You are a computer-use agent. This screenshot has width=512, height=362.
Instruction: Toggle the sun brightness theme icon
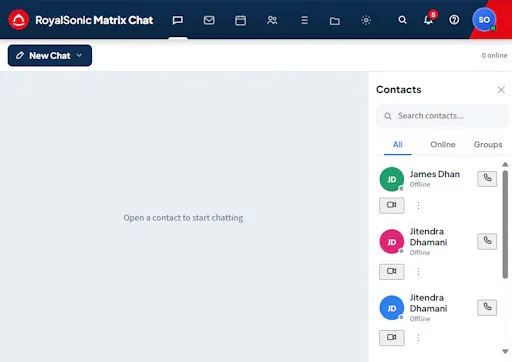(x=366, y=20)
